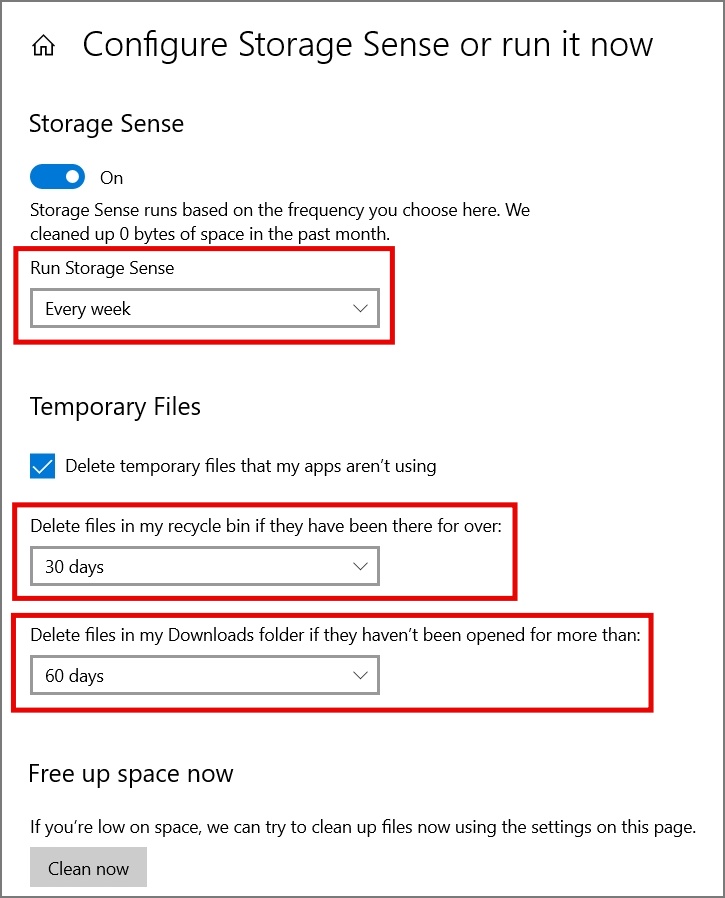This screenshot has height=898, width=725.
Task: Click the "Storage Sense" section heading
Action: [106, 124]
